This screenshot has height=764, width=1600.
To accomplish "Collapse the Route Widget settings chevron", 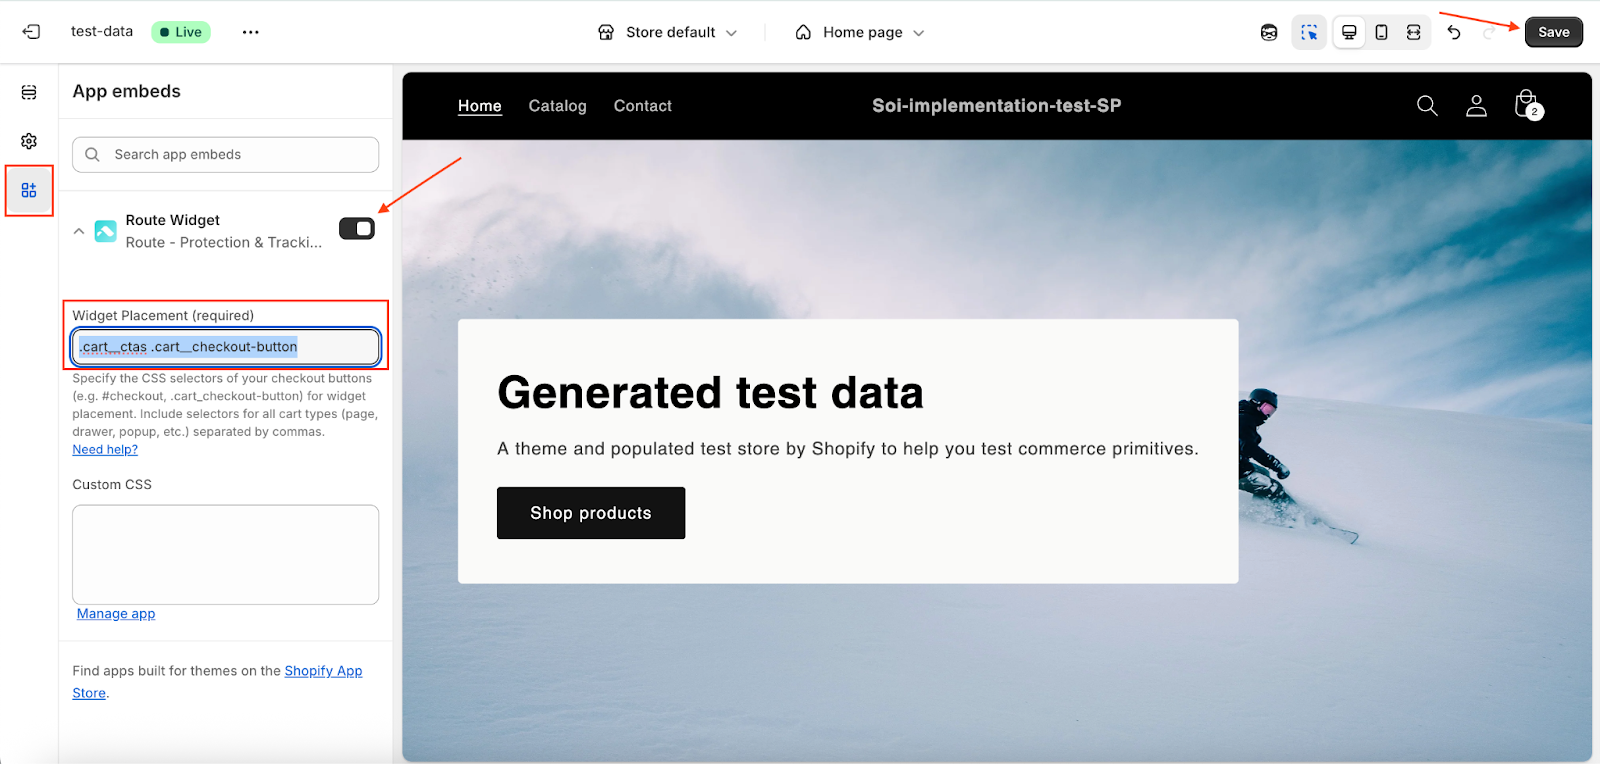I will tap(79, 231).
